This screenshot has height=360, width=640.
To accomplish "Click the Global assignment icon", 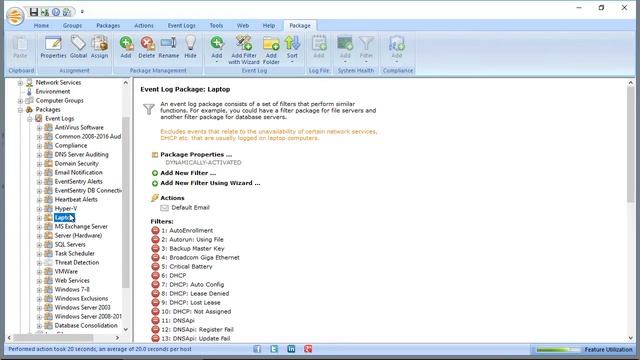I will click(78, 47).
